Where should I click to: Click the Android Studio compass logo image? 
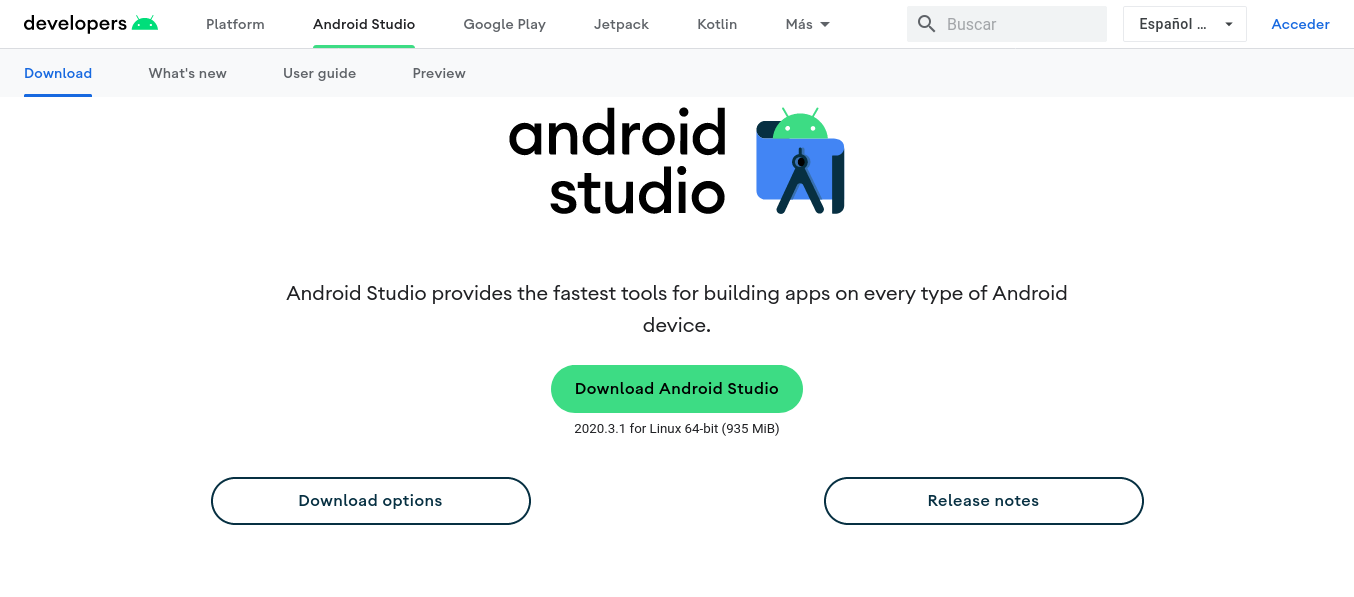(x=800, y=162)
